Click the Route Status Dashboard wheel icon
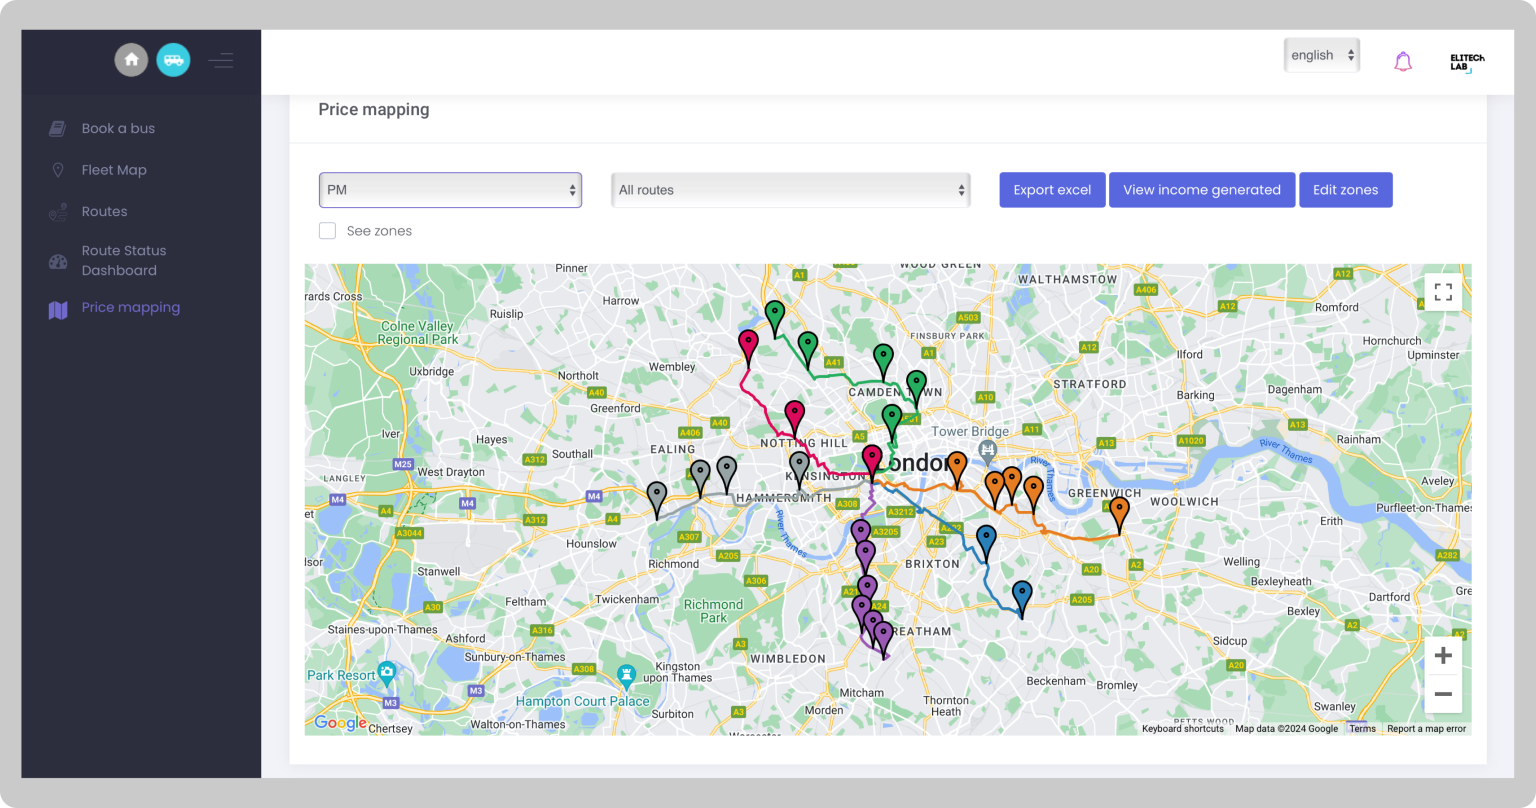The height and width of the screenshot is (808, 1536). [x=57, y=260]
